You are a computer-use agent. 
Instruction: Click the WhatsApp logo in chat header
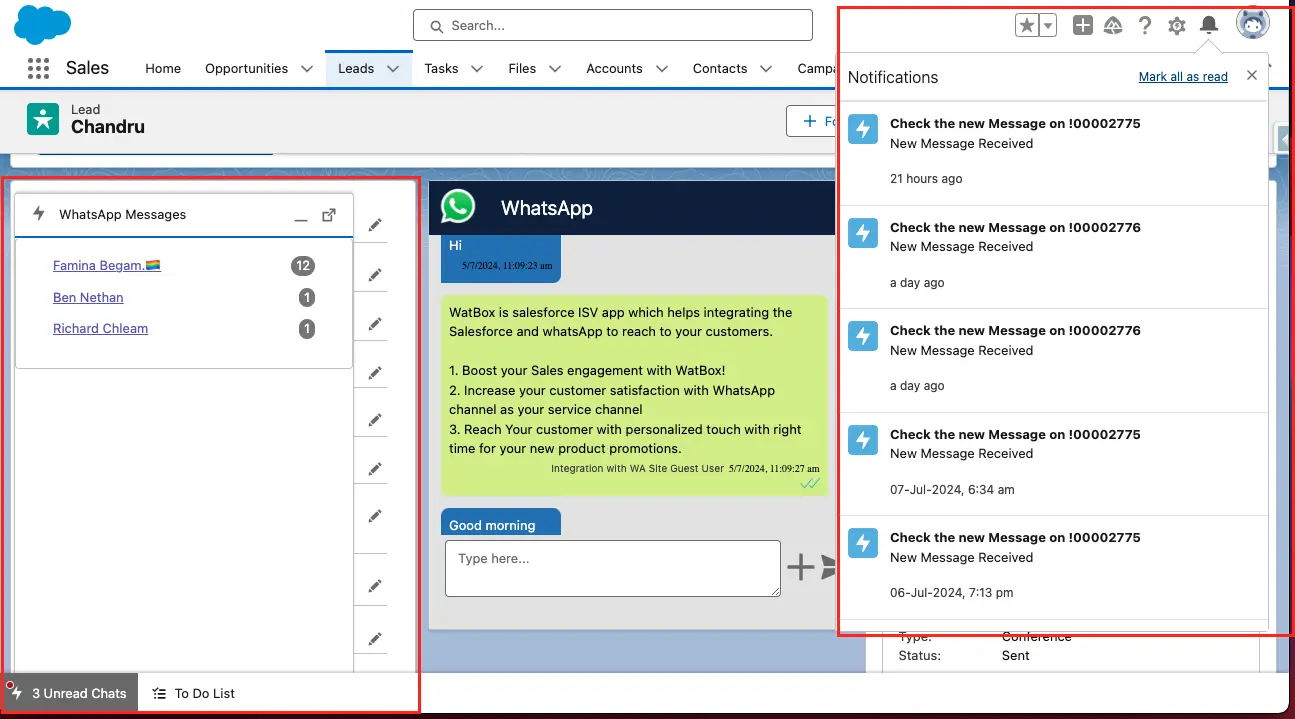coord(458,207)
